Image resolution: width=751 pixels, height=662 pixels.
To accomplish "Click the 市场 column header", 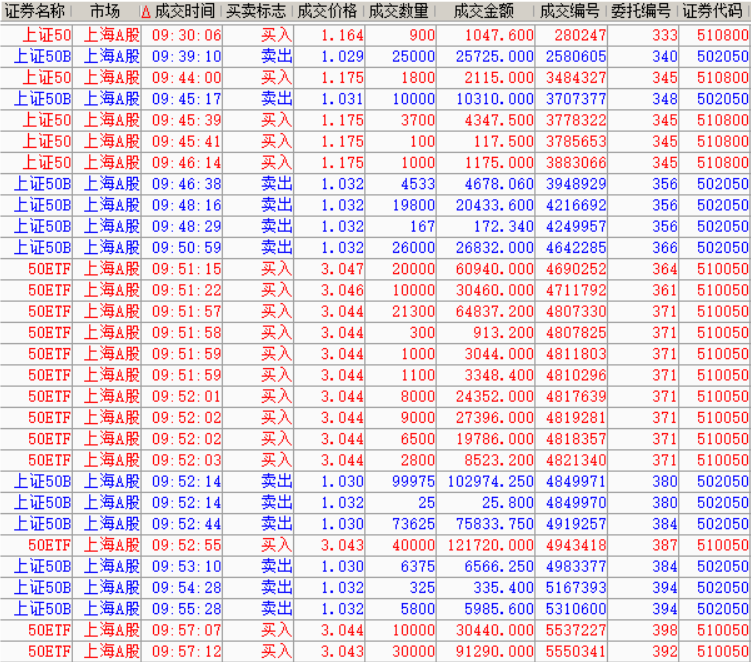I will (105, 11).
